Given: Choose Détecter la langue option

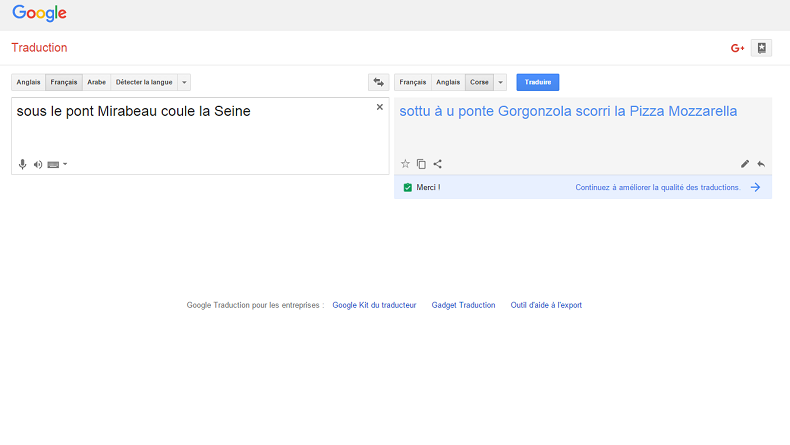Looking at the screenshot, I should click(144, 82).
